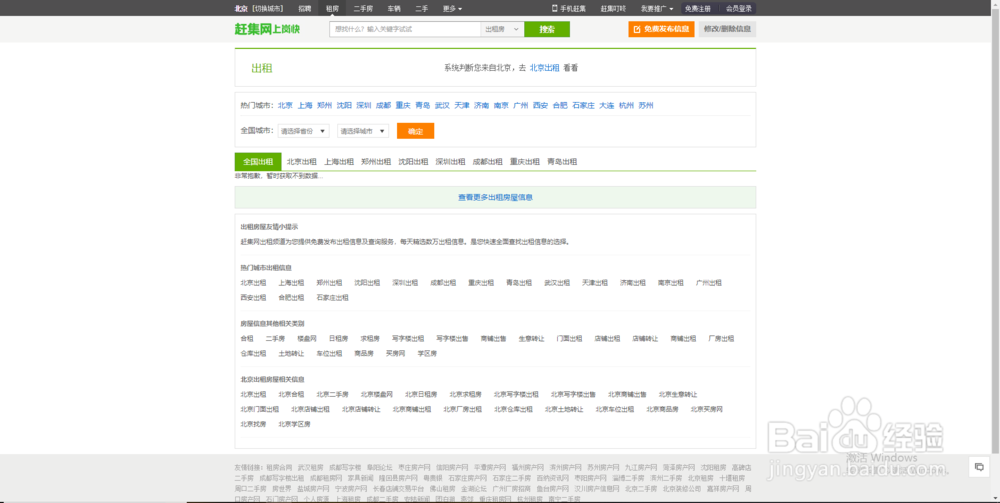Click the 北京日租房 link
This screenshot has width=1000, height=503.
pos(421,395)
